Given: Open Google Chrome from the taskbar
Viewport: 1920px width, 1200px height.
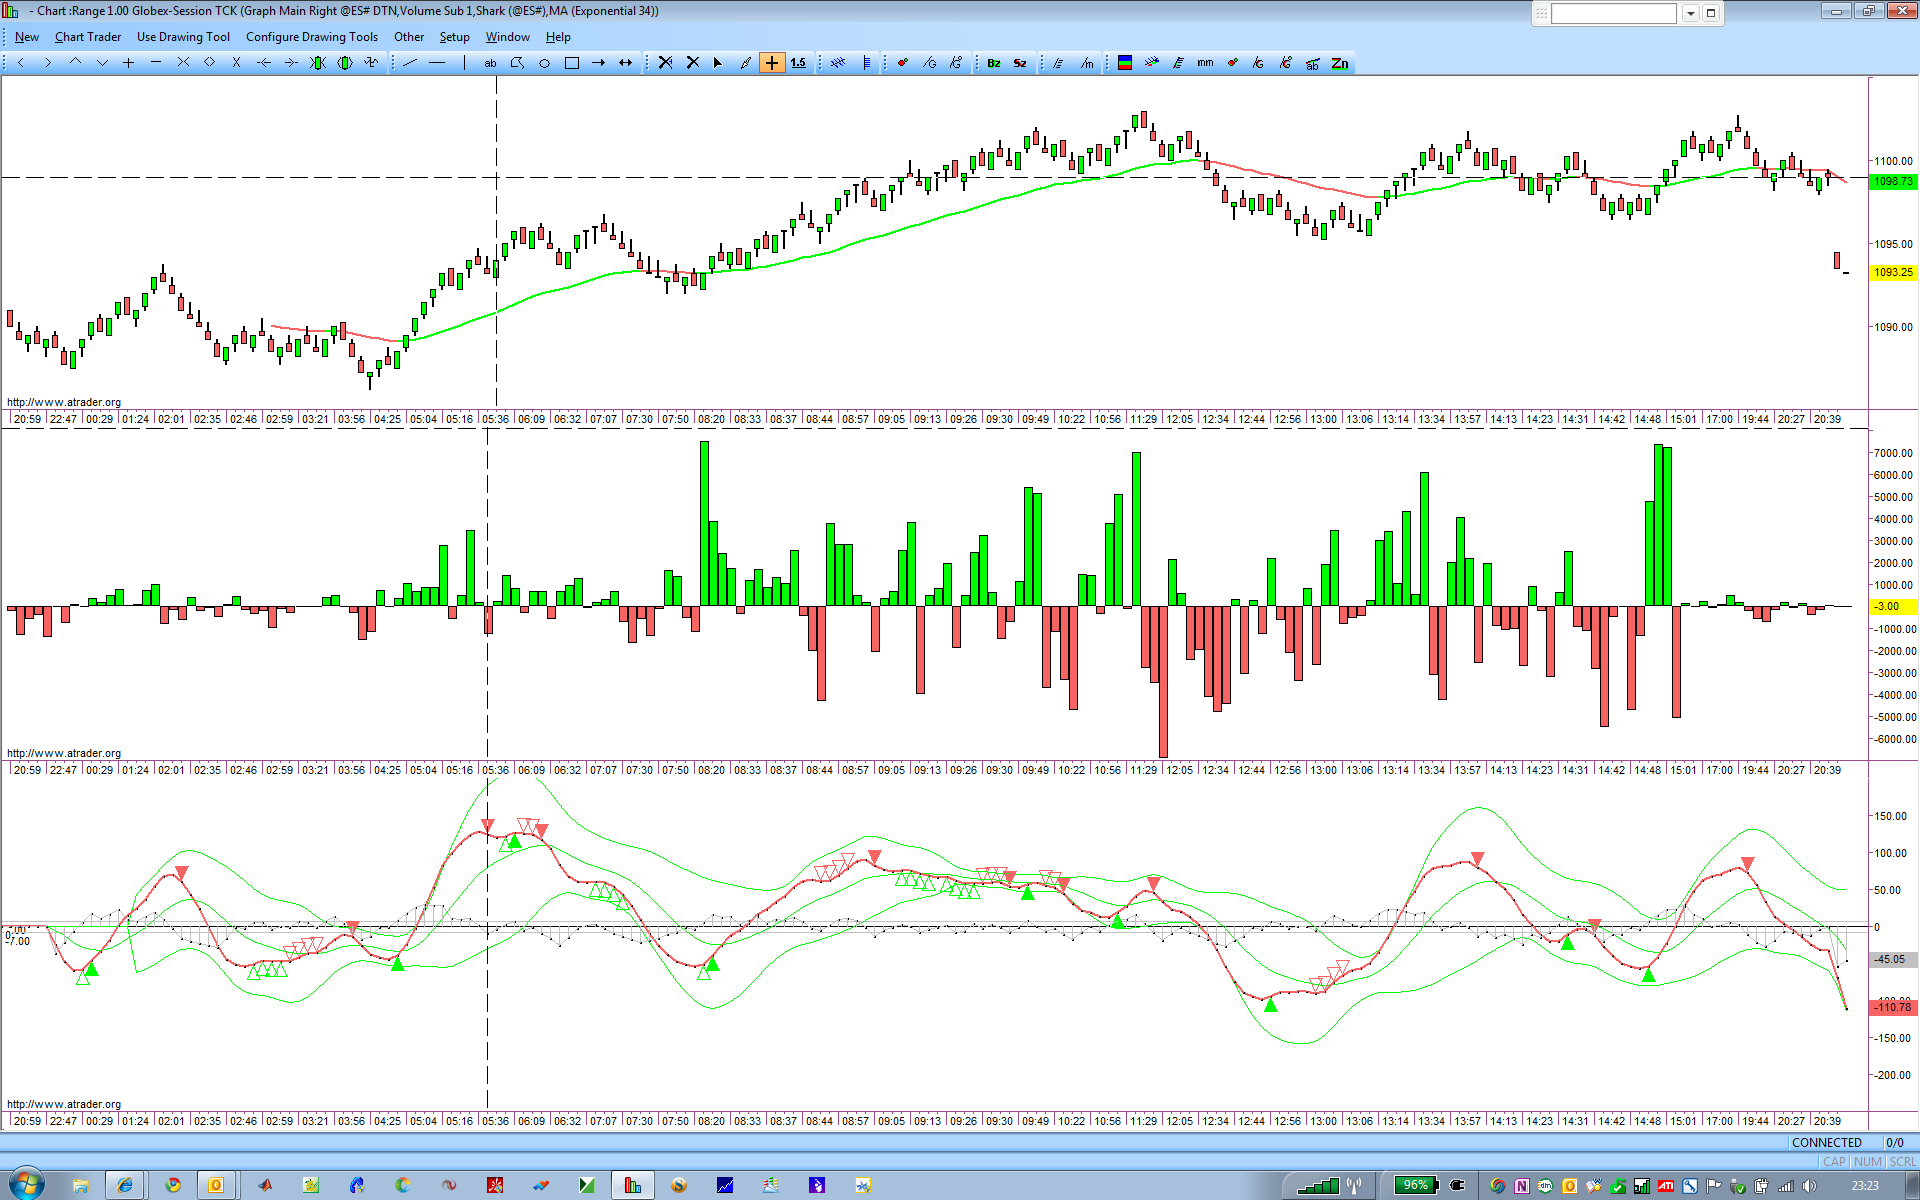Looking at the screenshot, I should click(x=173, y=1185).
